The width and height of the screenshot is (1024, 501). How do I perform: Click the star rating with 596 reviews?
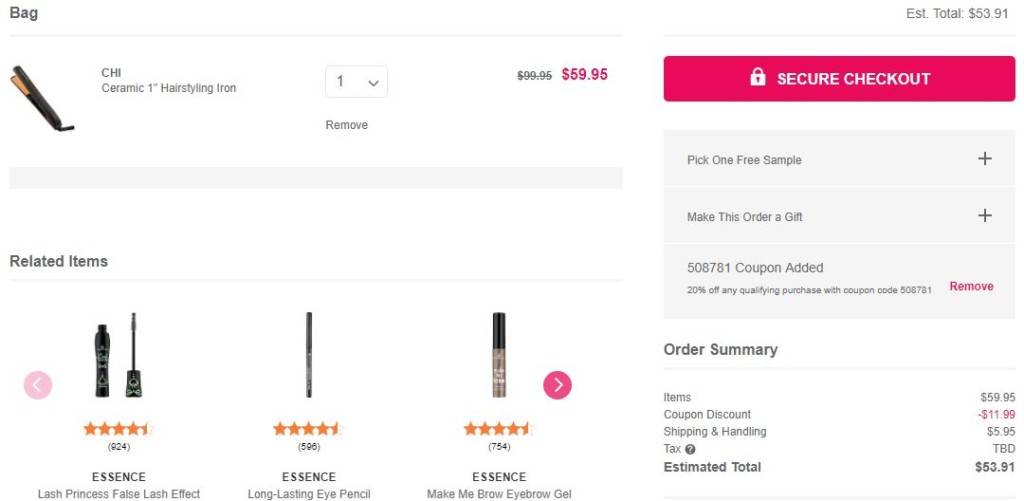(307, 429)
